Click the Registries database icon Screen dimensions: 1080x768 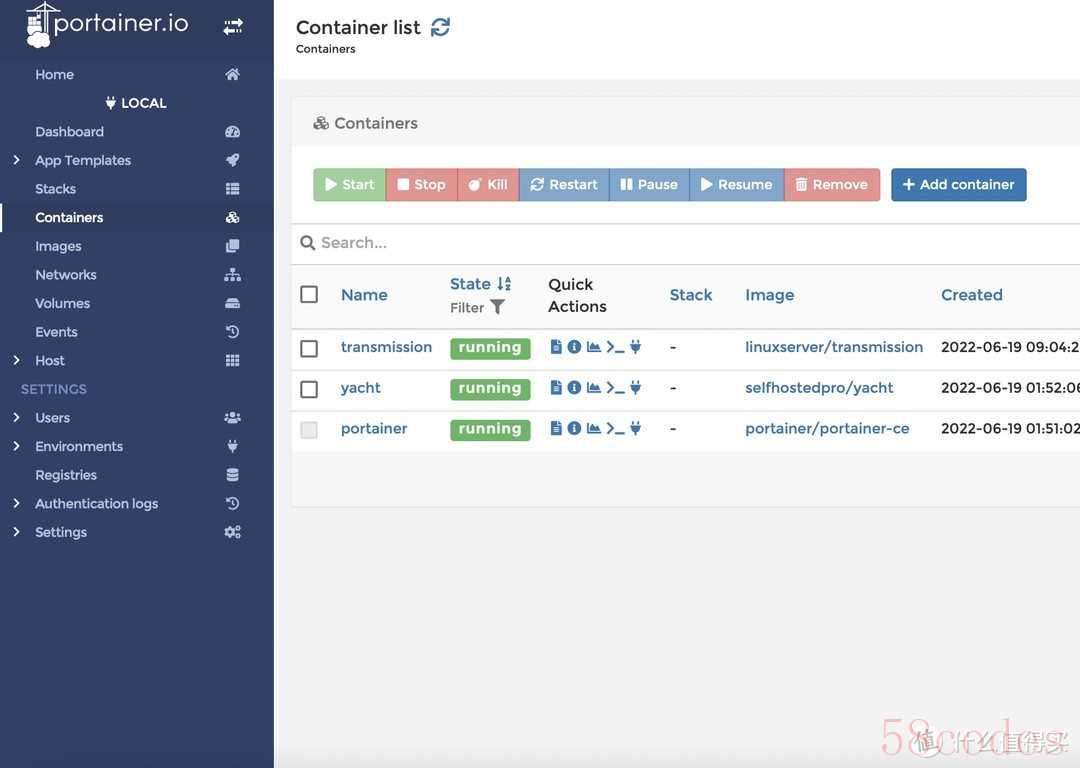click(x=233, y=475)
